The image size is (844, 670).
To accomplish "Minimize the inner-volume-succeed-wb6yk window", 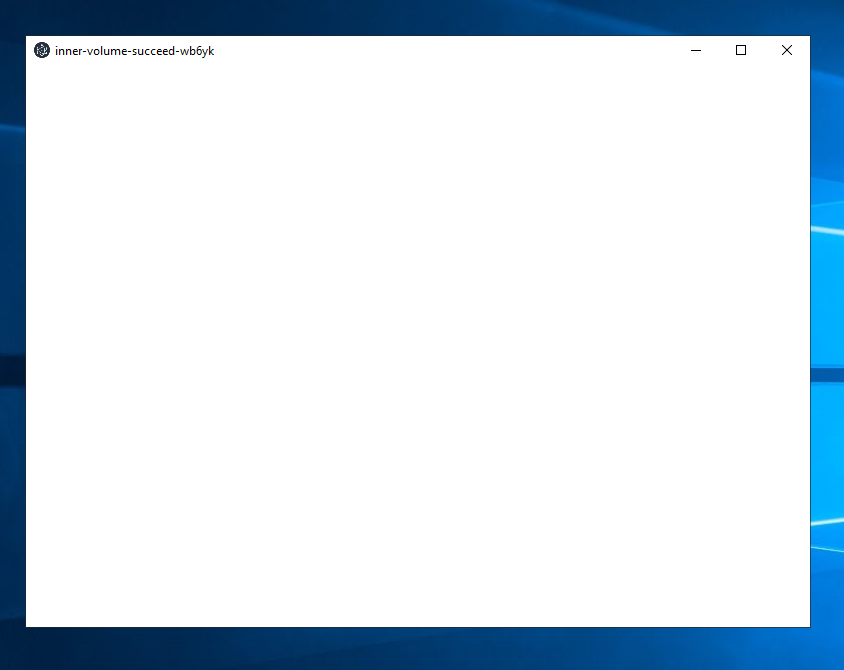I will (x=695, y=51).
